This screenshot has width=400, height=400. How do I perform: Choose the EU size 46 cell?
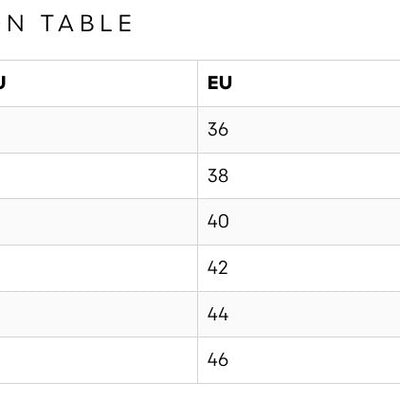299,360
